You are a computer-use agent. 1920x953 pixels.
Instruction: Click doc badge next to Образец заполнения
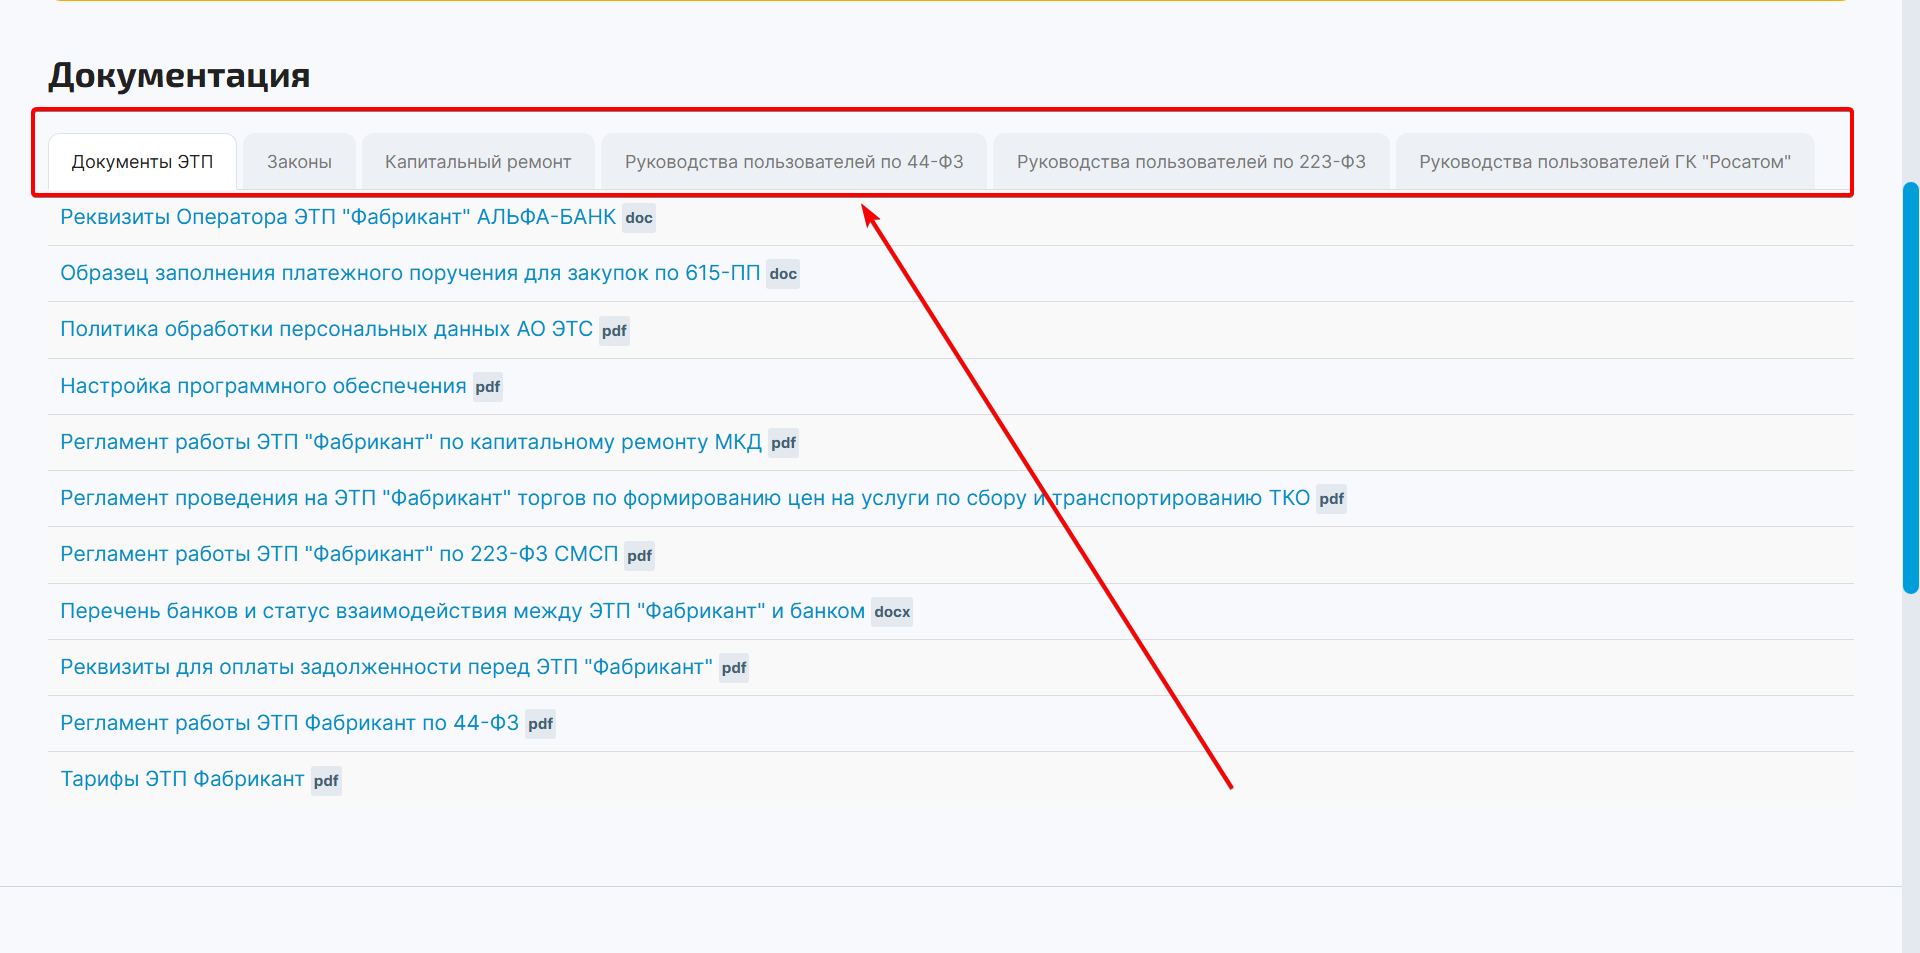783,274
